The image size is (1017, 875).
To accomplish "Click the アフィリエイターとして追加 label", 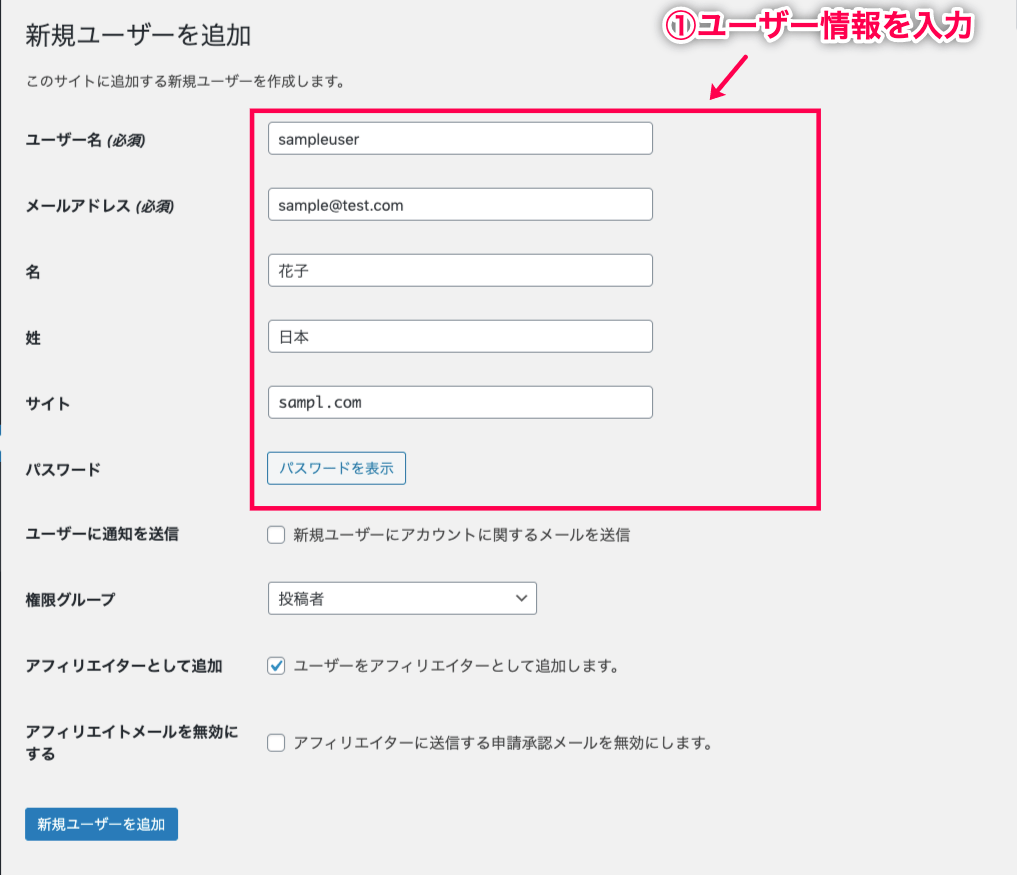I will pyautogui.click(x=124, y=666).
